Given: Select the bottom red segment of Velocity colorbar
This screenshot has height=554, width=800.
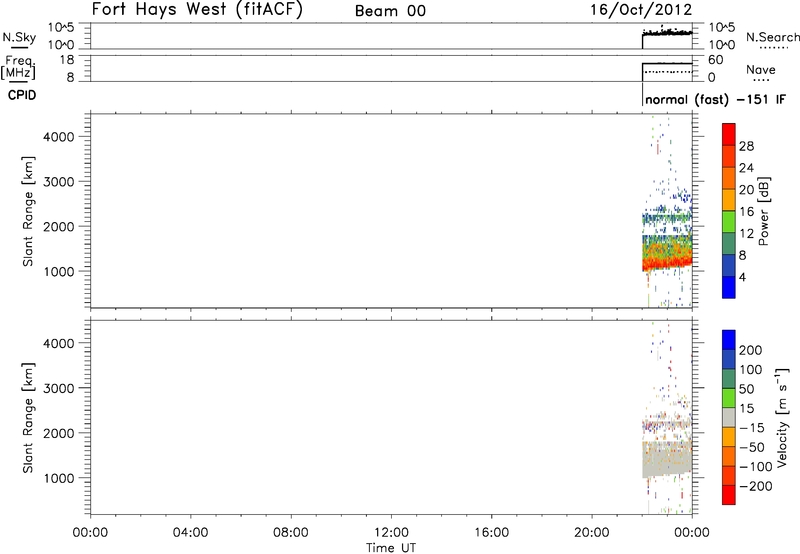Looking at the screenshot, I should (729, 495).
